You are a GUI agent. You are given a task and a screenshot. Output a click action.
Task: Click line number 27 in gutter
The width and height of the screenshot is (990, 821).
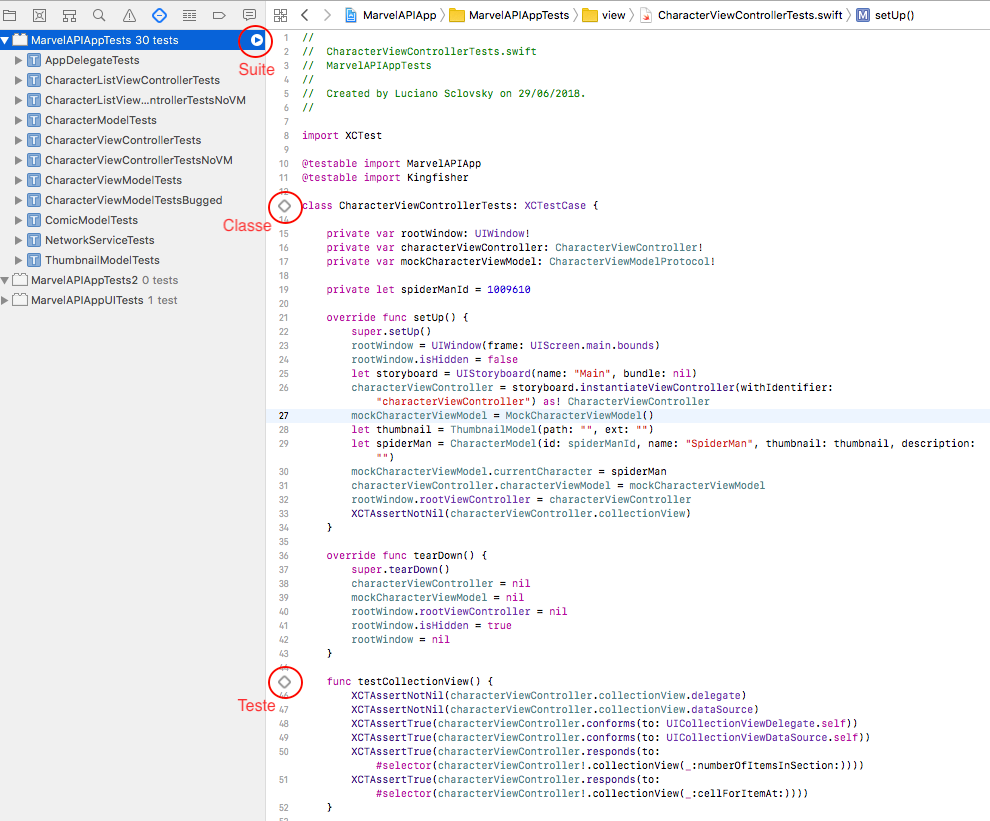[x=283, y=416]
